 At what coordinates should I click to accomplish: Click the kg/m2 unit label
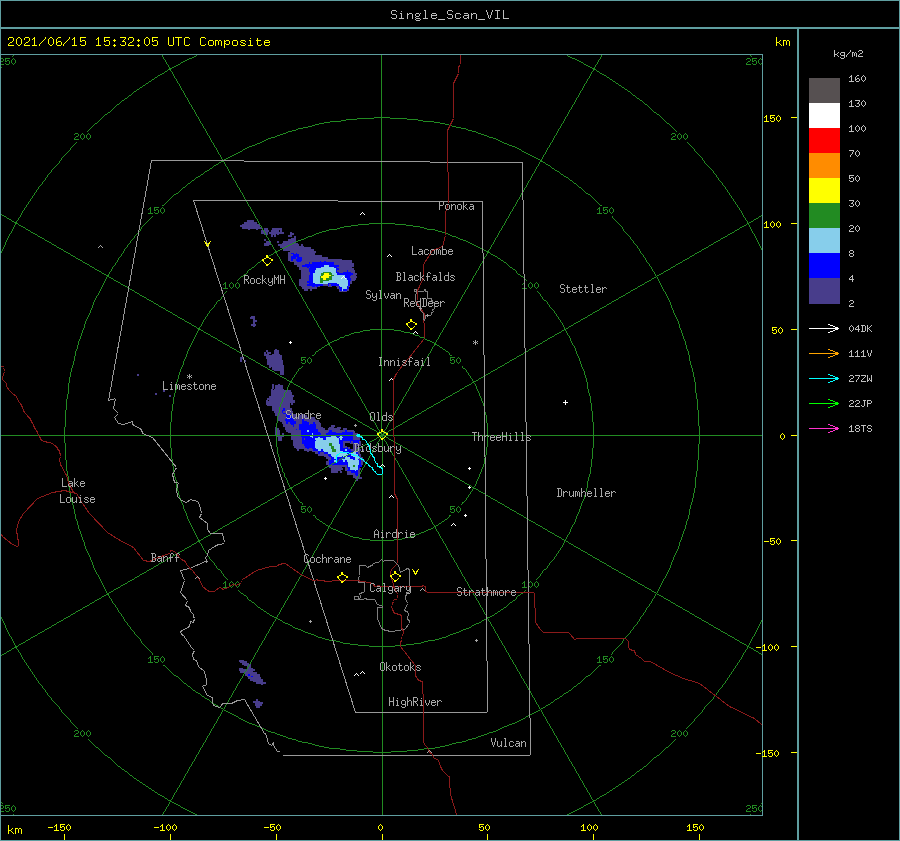[848, 54]
